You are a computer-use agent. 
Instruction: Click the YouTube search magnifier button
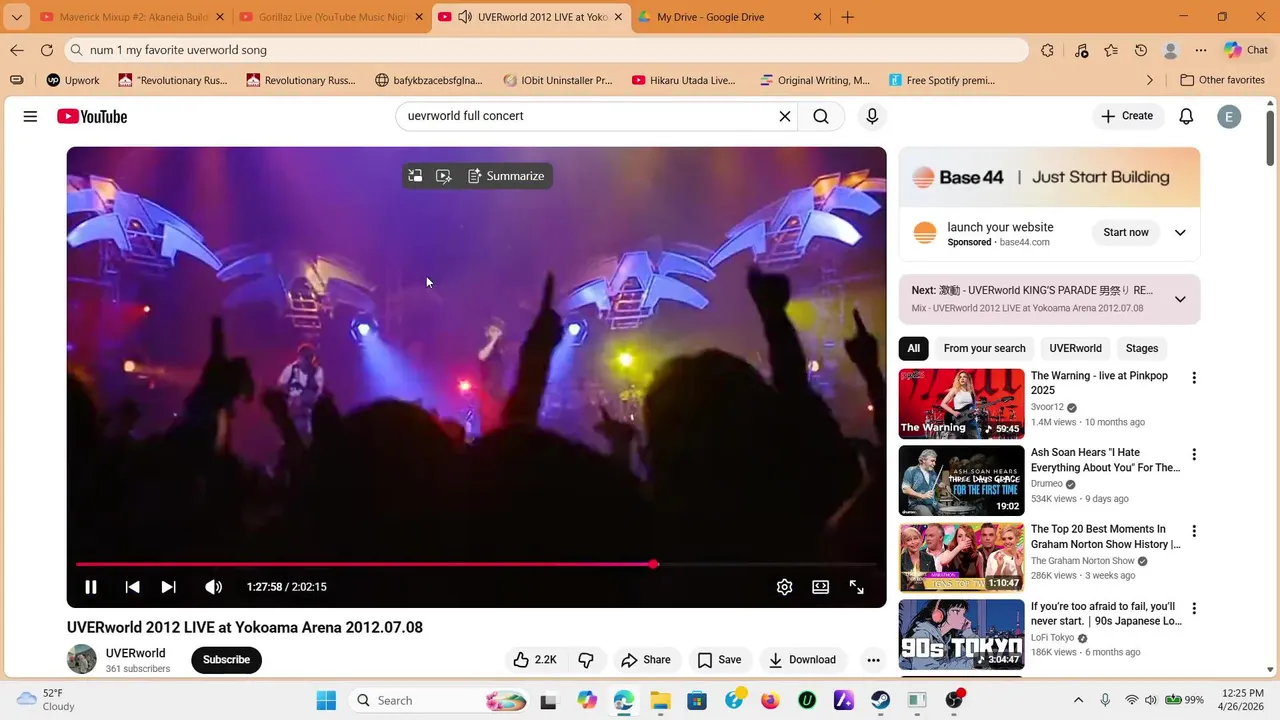(x=821, y=116)
